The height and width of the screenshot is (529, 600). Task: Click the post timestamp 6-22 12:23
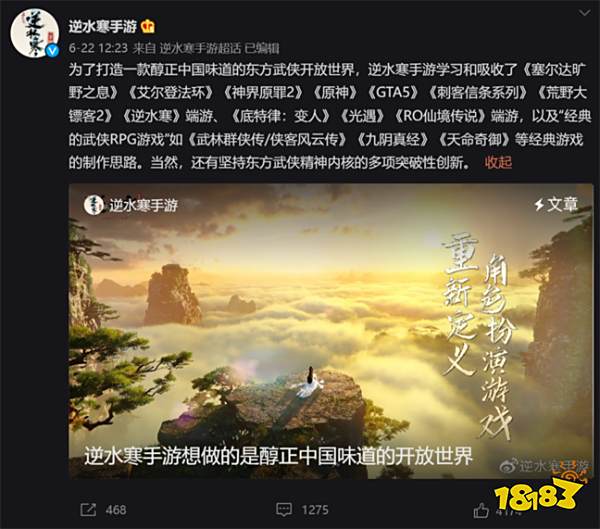[x=98, y=48]
